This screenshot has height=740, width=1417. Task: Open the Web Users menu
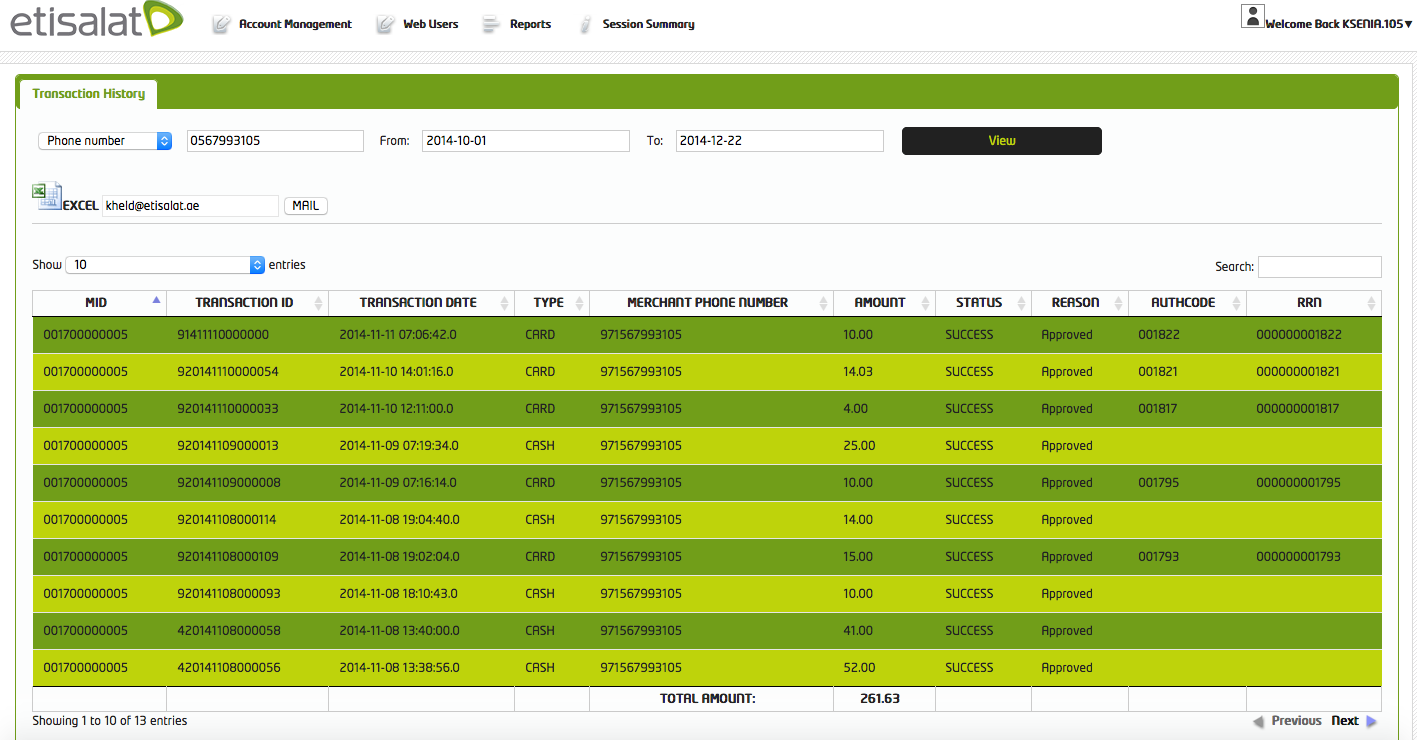[431, 24]
